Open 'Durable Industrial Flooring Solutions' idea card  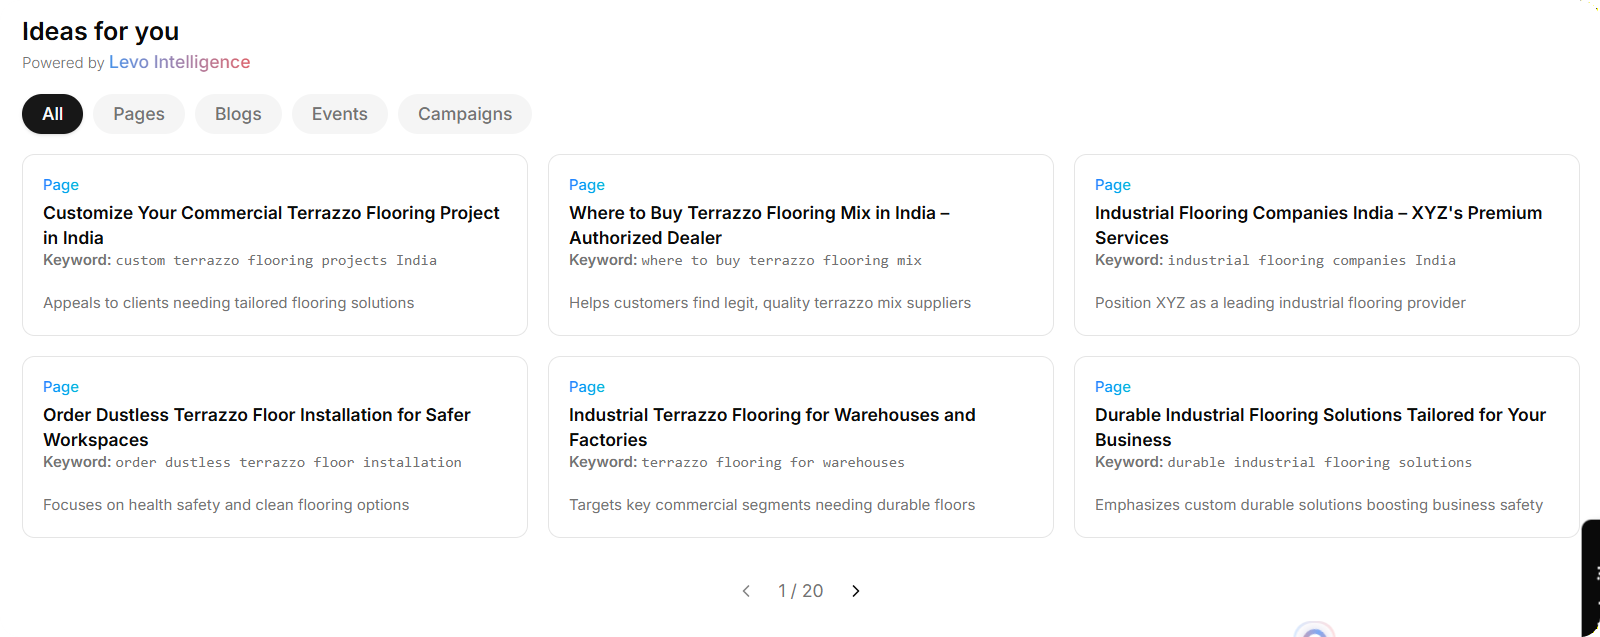pyautogui.click(x=1320, y=427)
